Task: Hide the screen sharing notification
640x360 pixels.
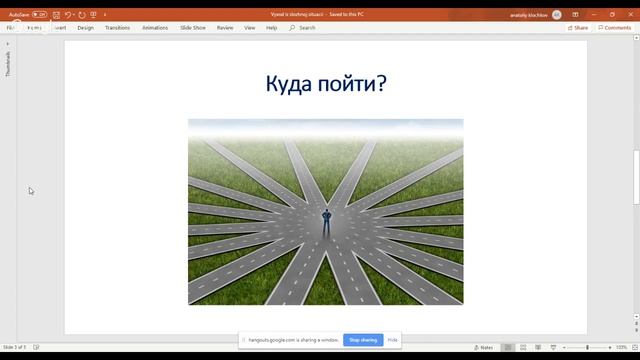Action: 392,340
